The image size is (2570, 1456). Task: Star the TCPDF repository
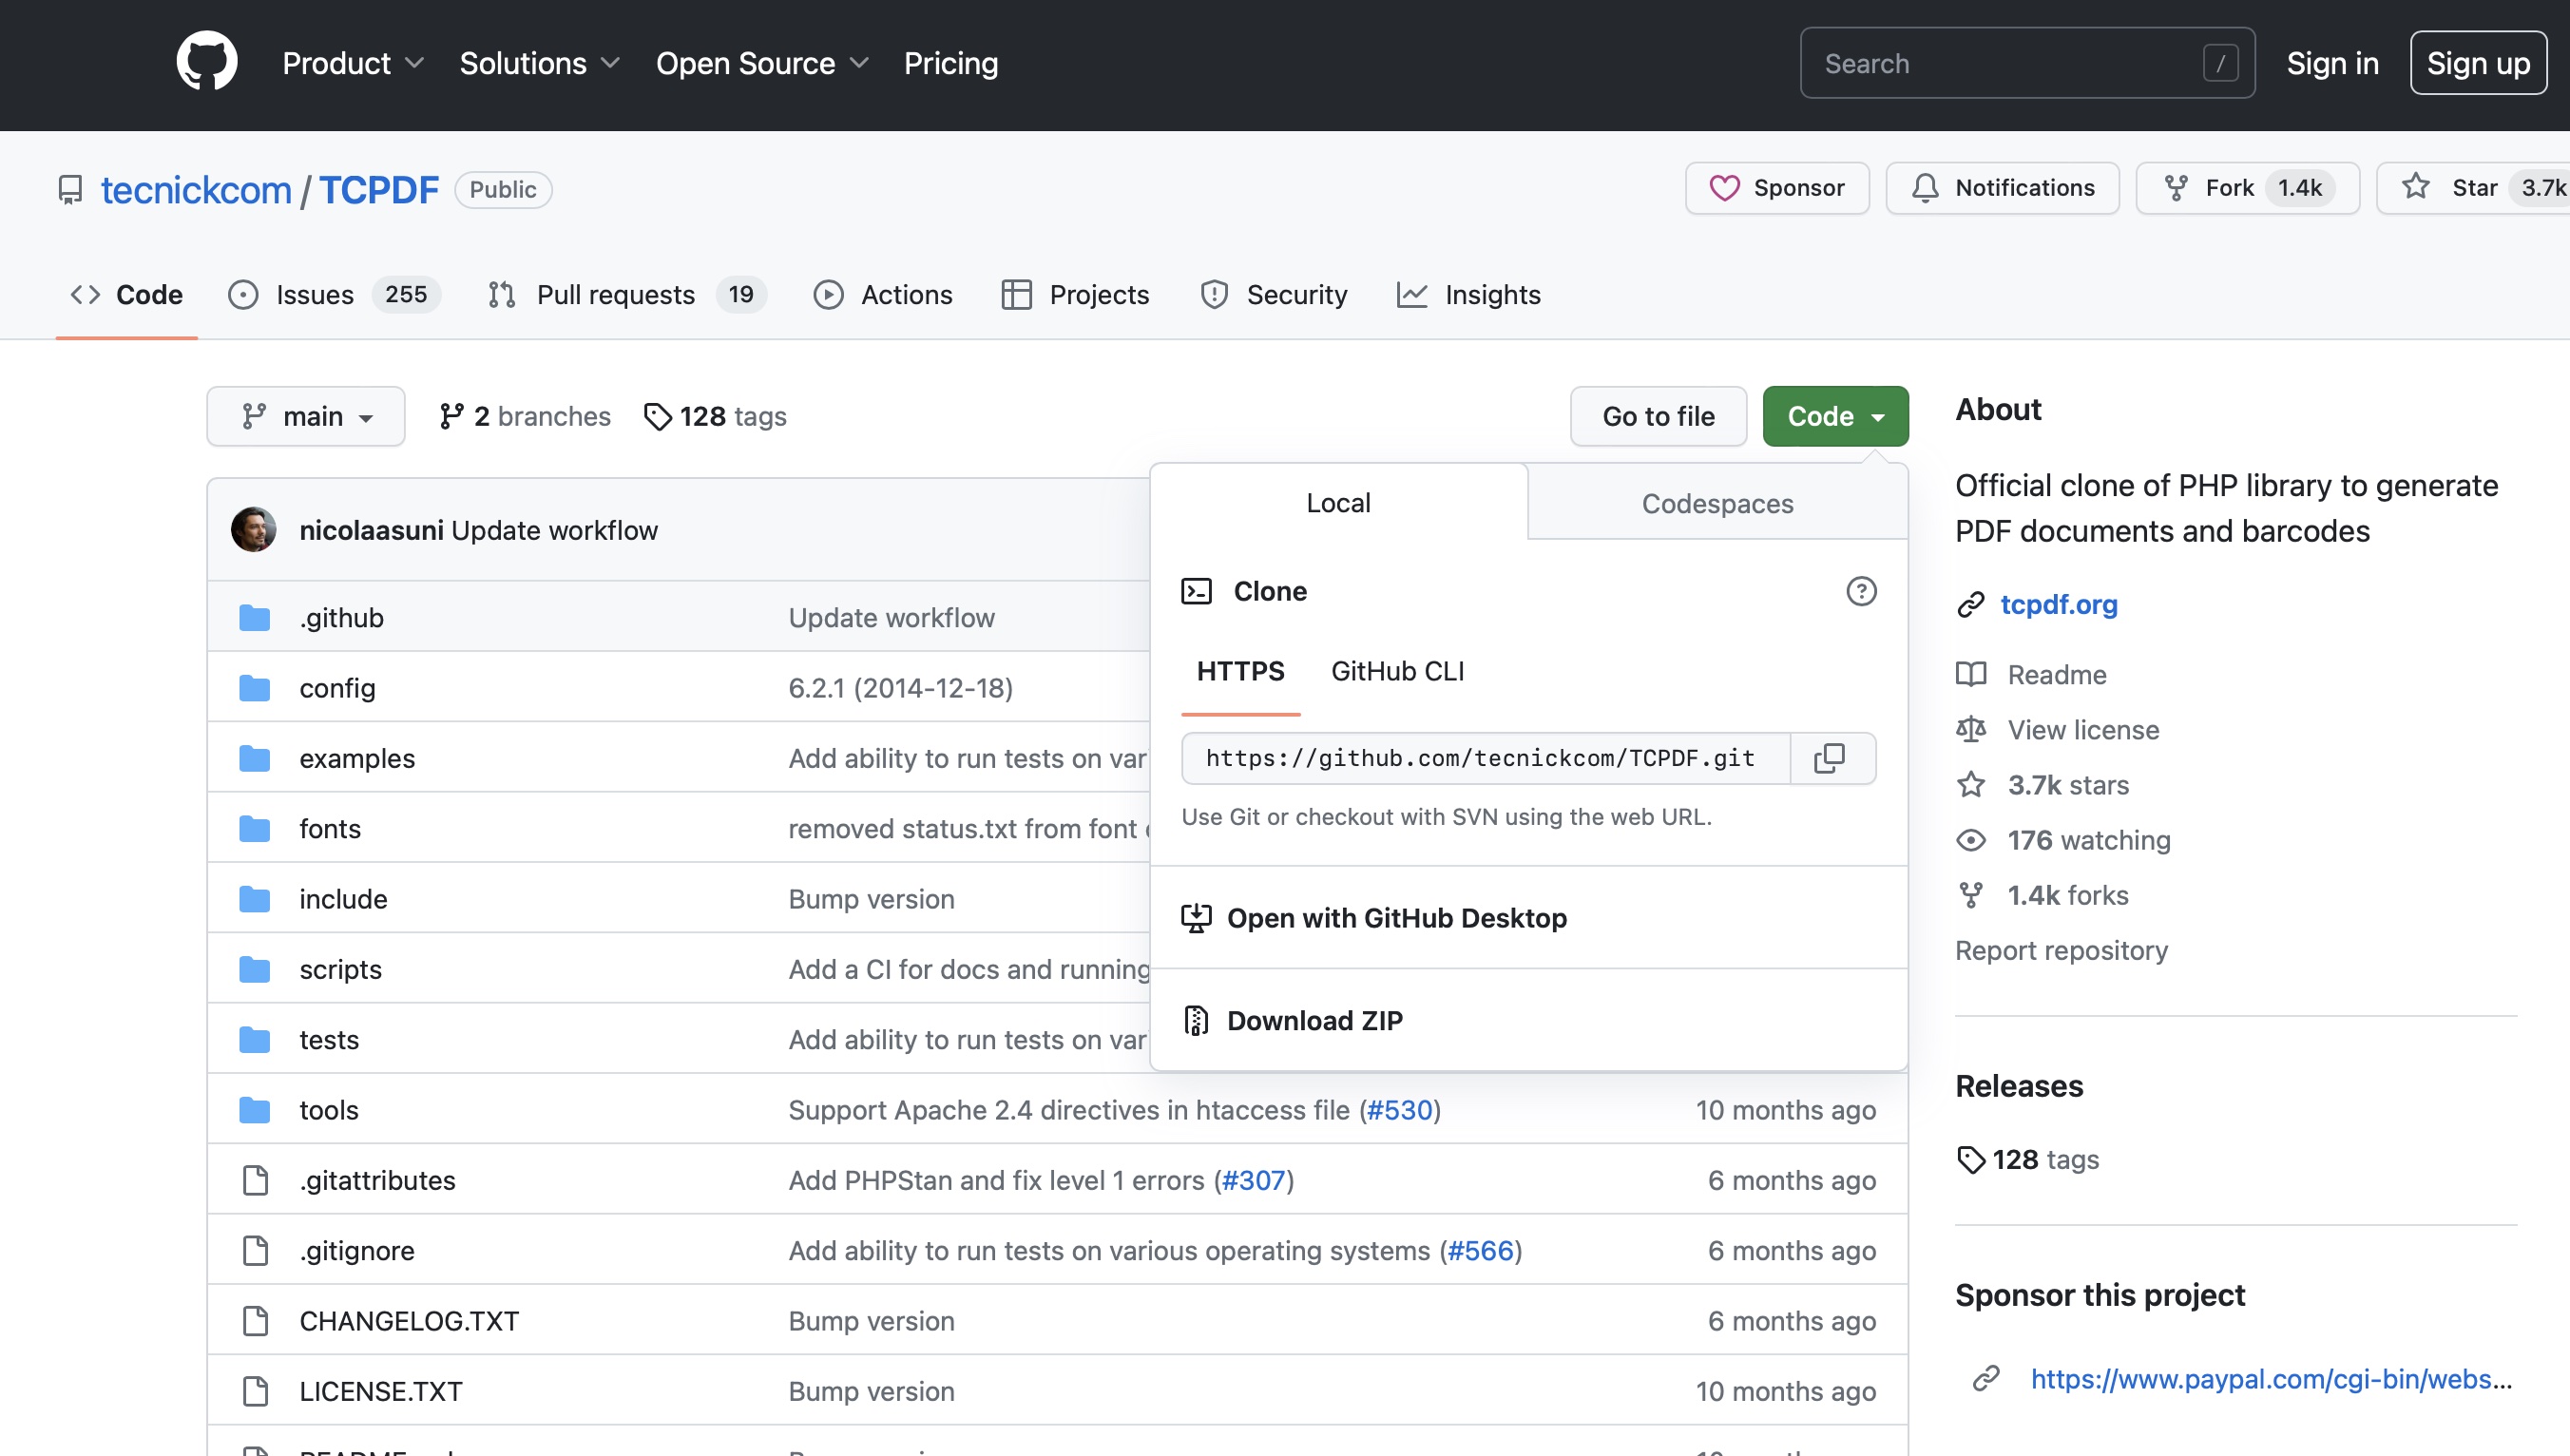(x=2473, y=188)
